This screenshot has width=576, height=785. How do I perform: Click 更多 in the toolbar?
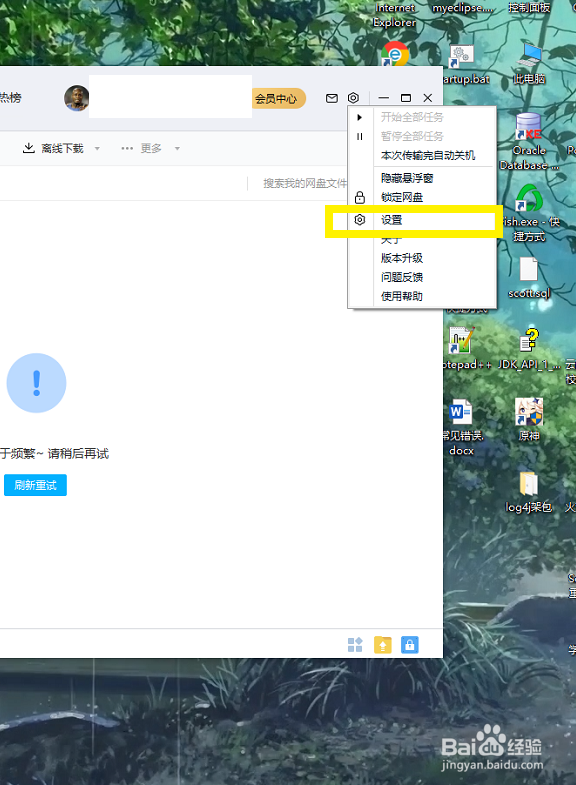point(142,148)
